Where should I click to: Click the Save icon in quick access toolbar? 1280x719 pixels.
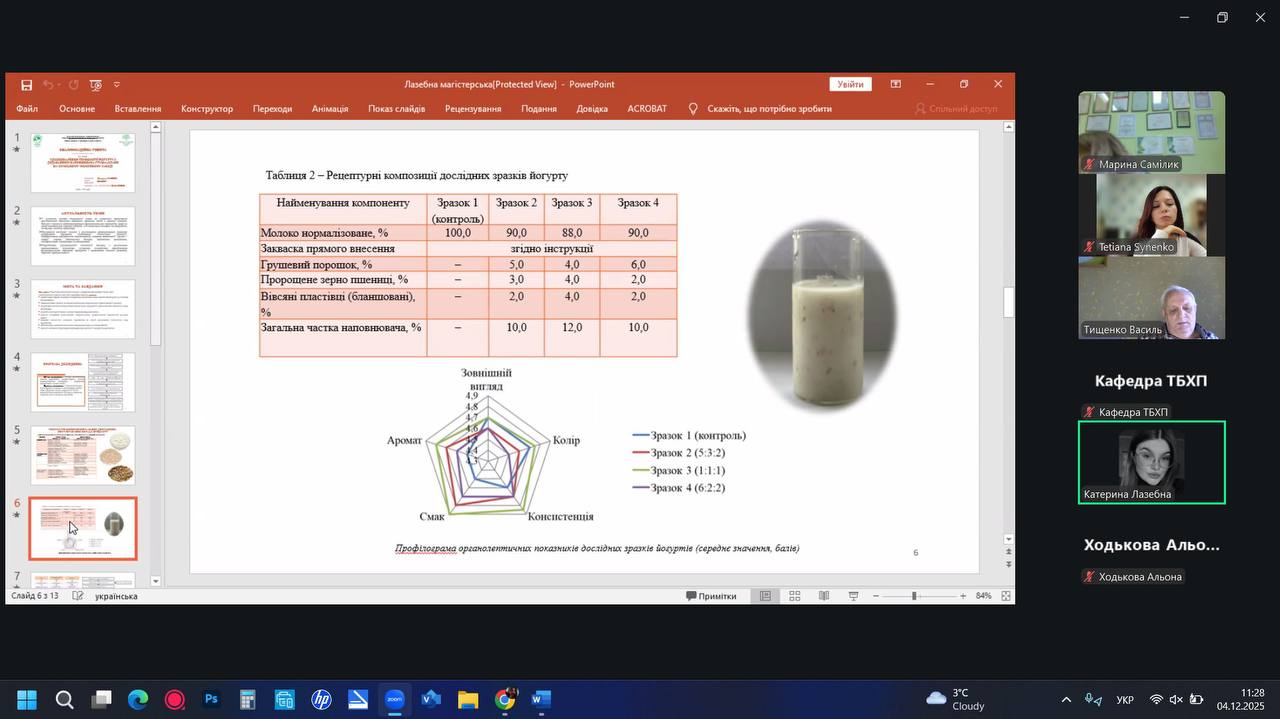[26, 85]
